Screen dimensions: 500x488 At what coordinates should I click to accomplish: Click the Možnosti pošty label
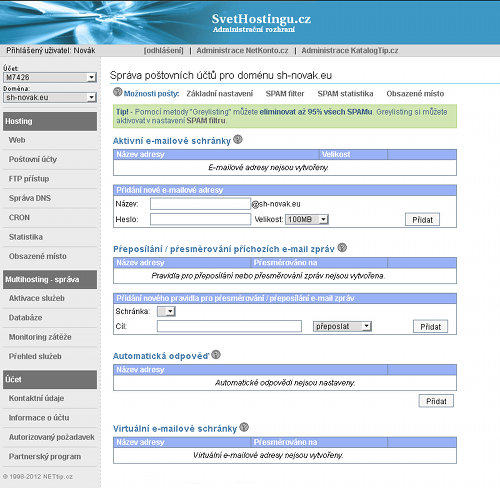(151, 94)
